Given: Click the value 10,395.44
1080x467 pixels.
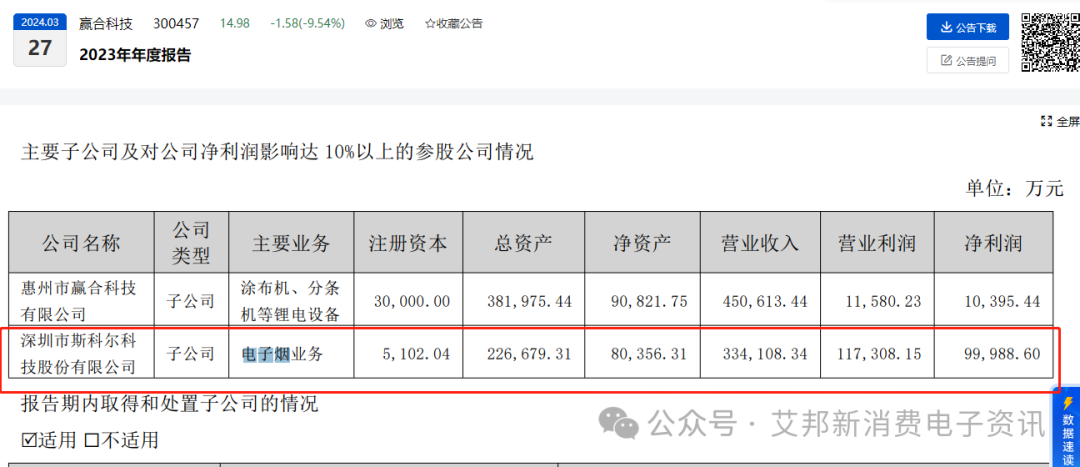Looking at the screenshot, I should [1001, 301].
